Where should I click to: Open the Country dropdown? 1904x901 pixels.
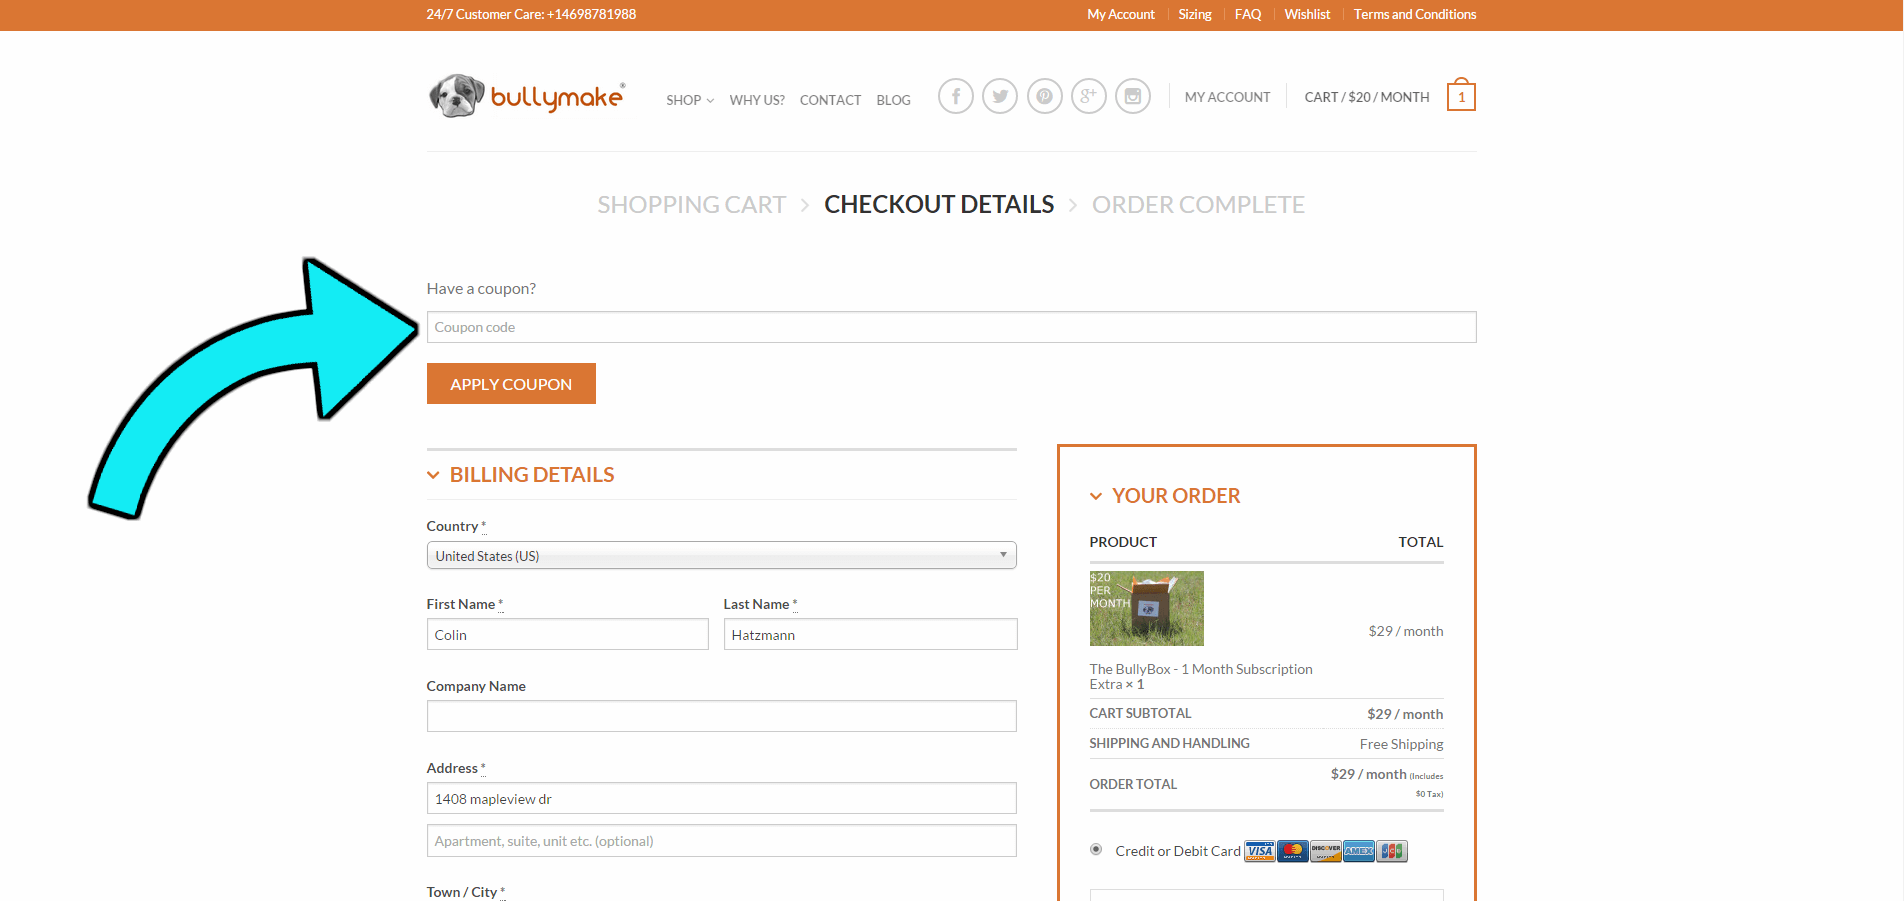(x=721, y=555)
